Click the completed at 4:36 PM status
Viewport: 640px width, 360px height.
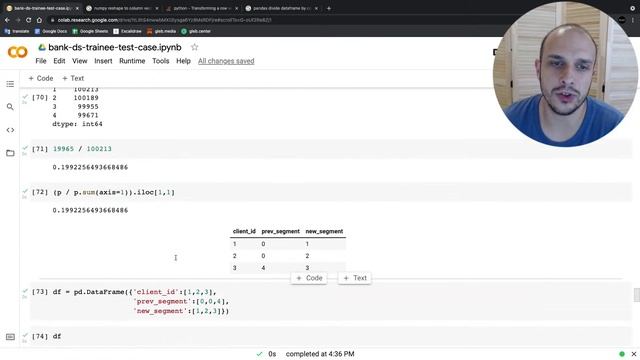tap(320, 354)
